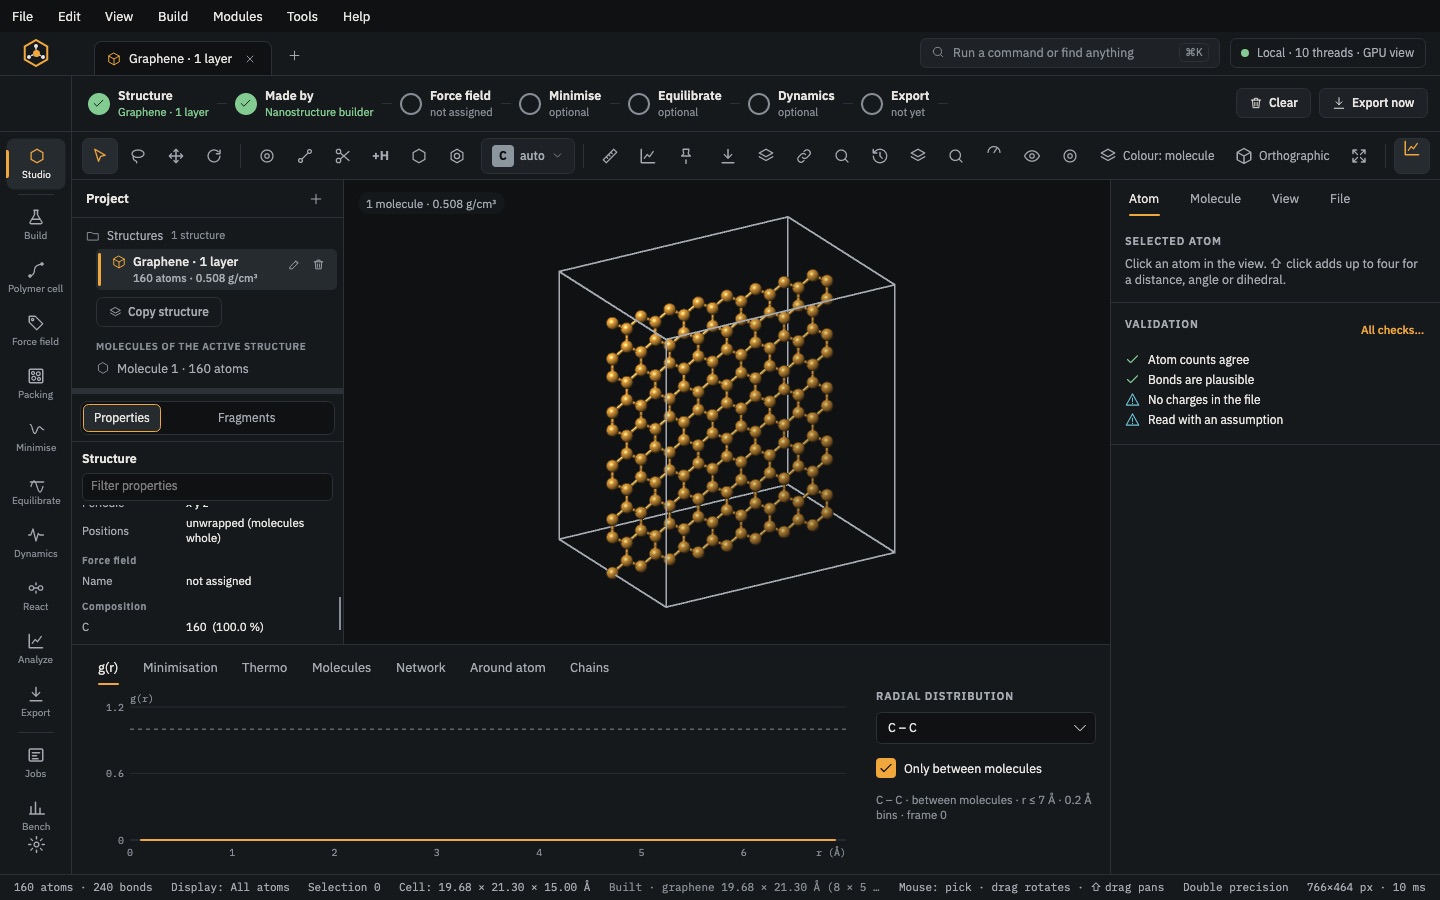The image size is (1440, 900).
Task: Click the Filter properties input field
Action: [207, 487]
